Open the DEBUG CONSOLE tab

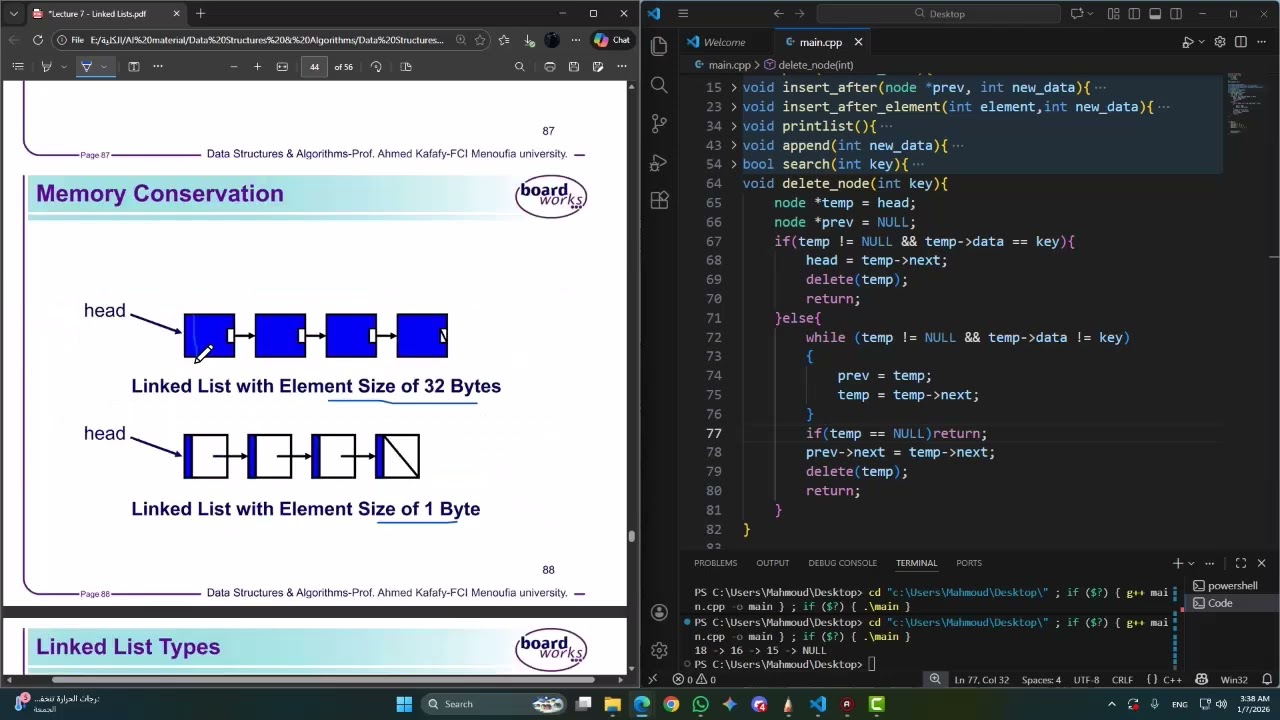coord(842,563)
